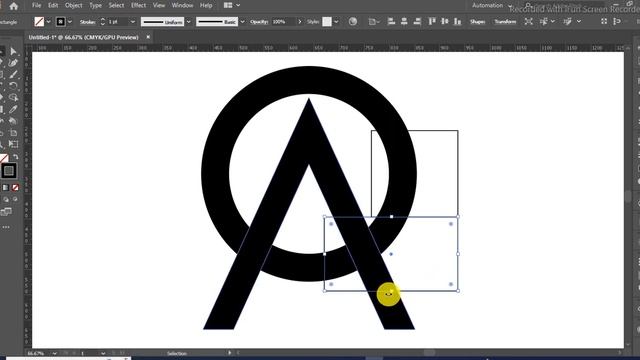
Task: Click the toolbox fill swatch (none)
Action: [4, 159]
